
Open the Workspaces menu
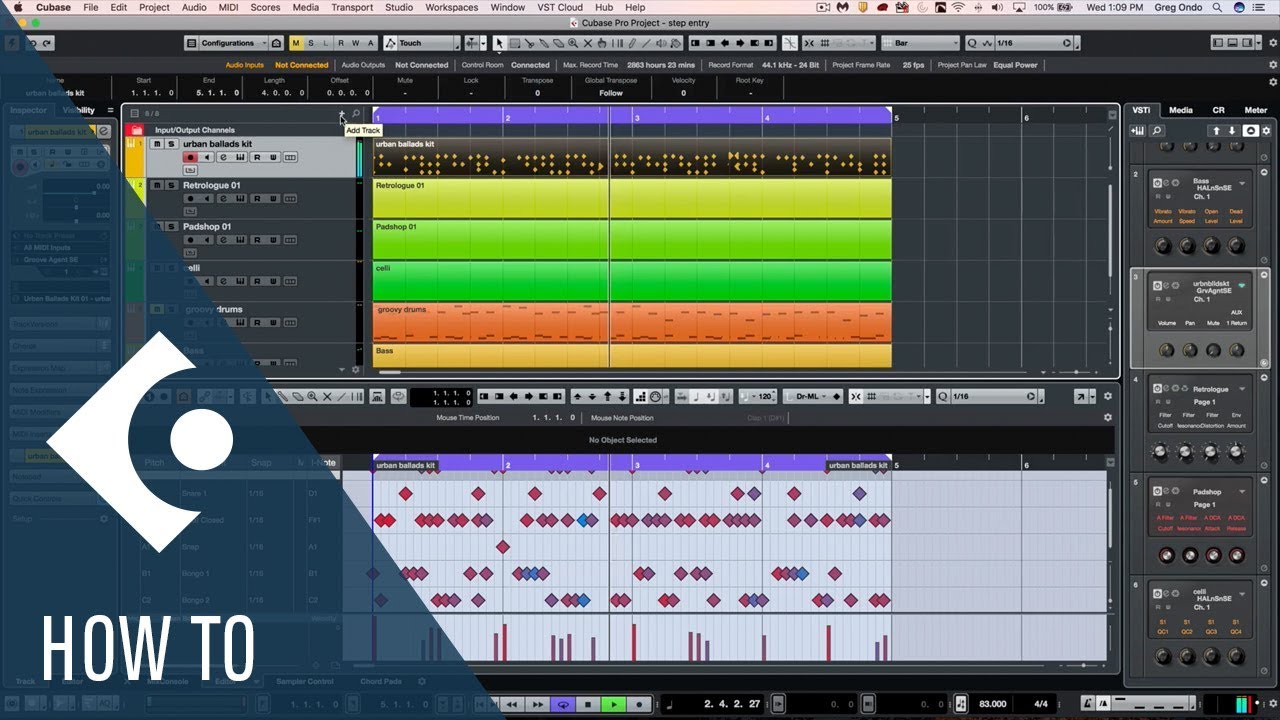tap(451, 7)
